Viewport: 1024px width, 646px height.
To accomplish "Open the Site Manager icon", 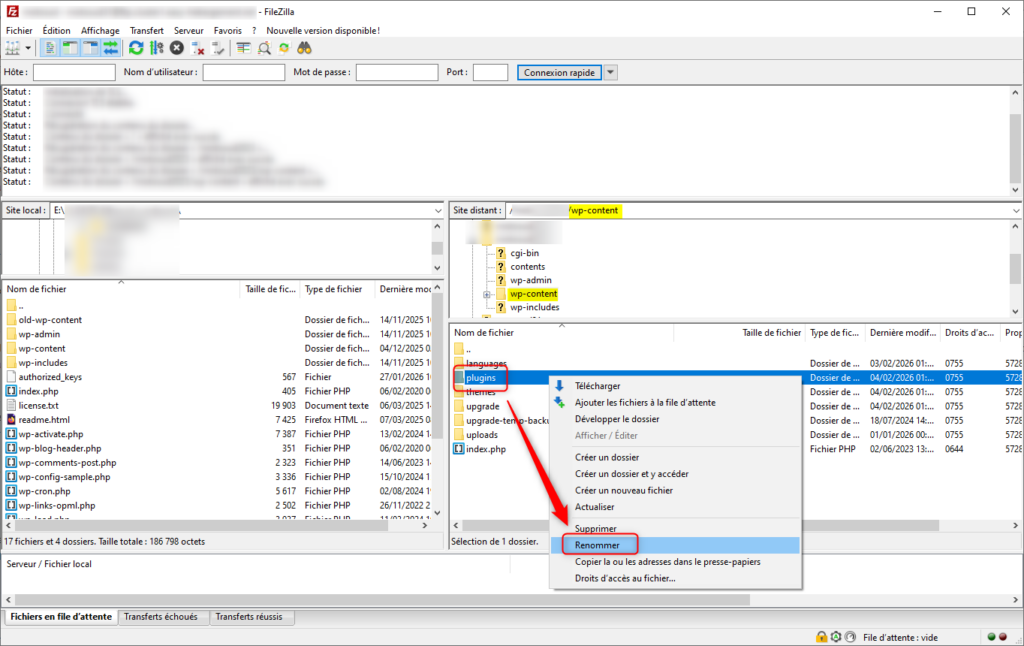I will 12,48.
